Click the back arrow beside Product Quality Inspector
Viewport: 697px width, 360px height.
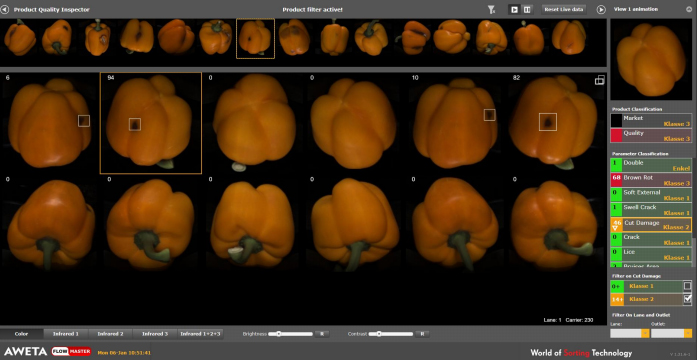click(x=4, y=9)
